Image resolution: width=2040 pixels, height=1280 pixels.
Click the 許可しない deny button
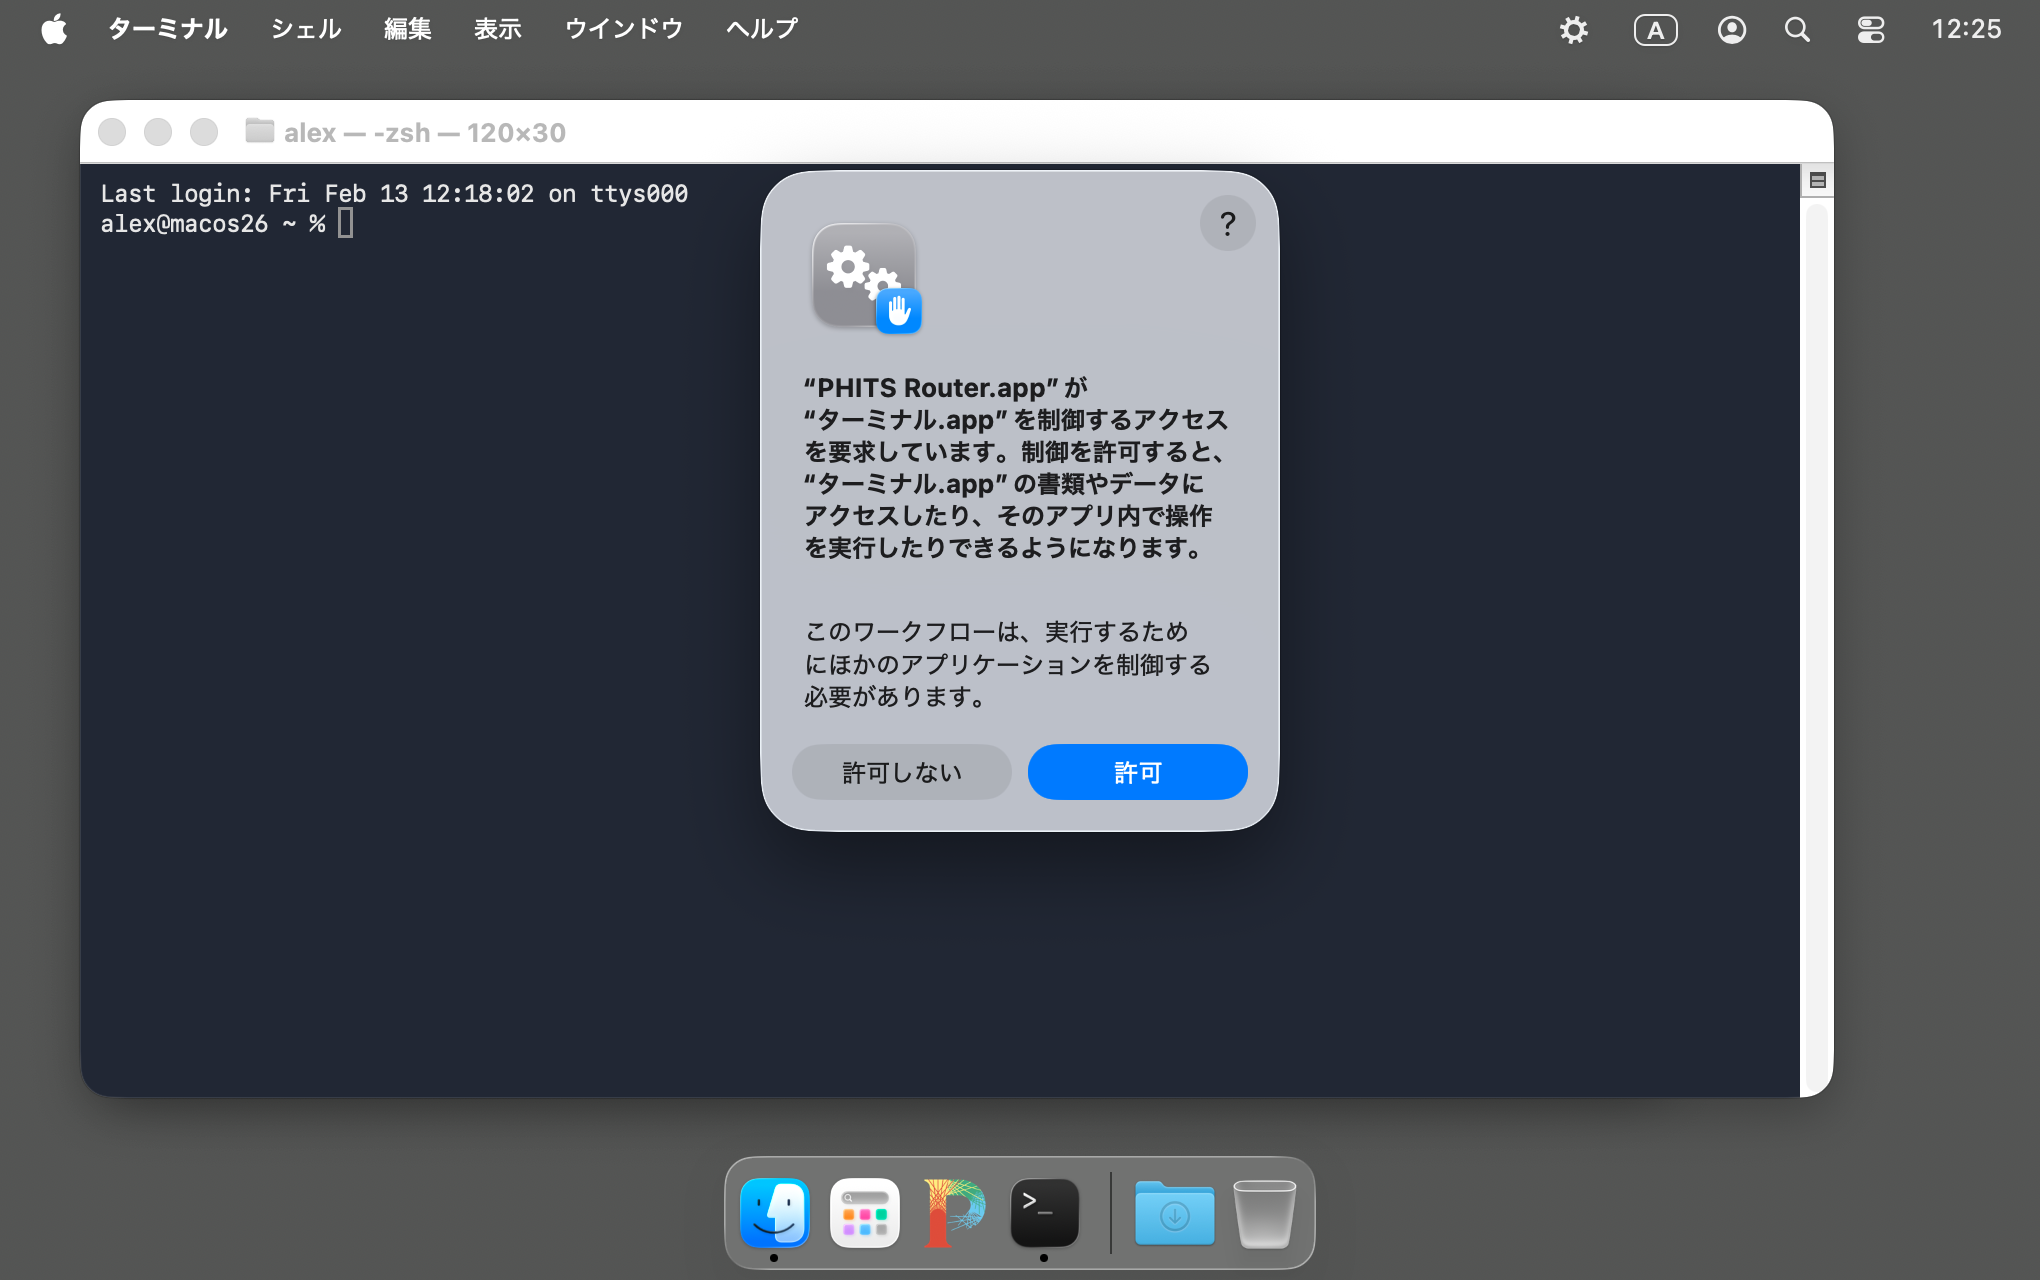(901, 772)
